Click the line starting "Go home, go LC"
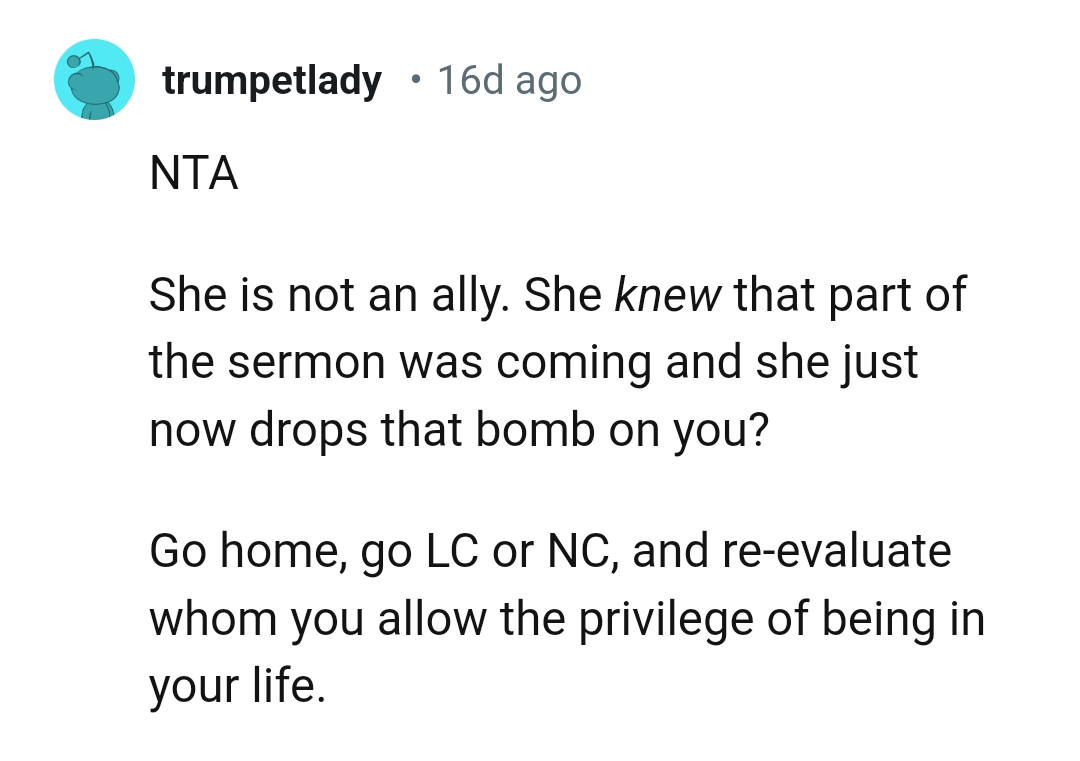Screen dimensions: 1080x761 pyautogui.click(x=550, y=551)
